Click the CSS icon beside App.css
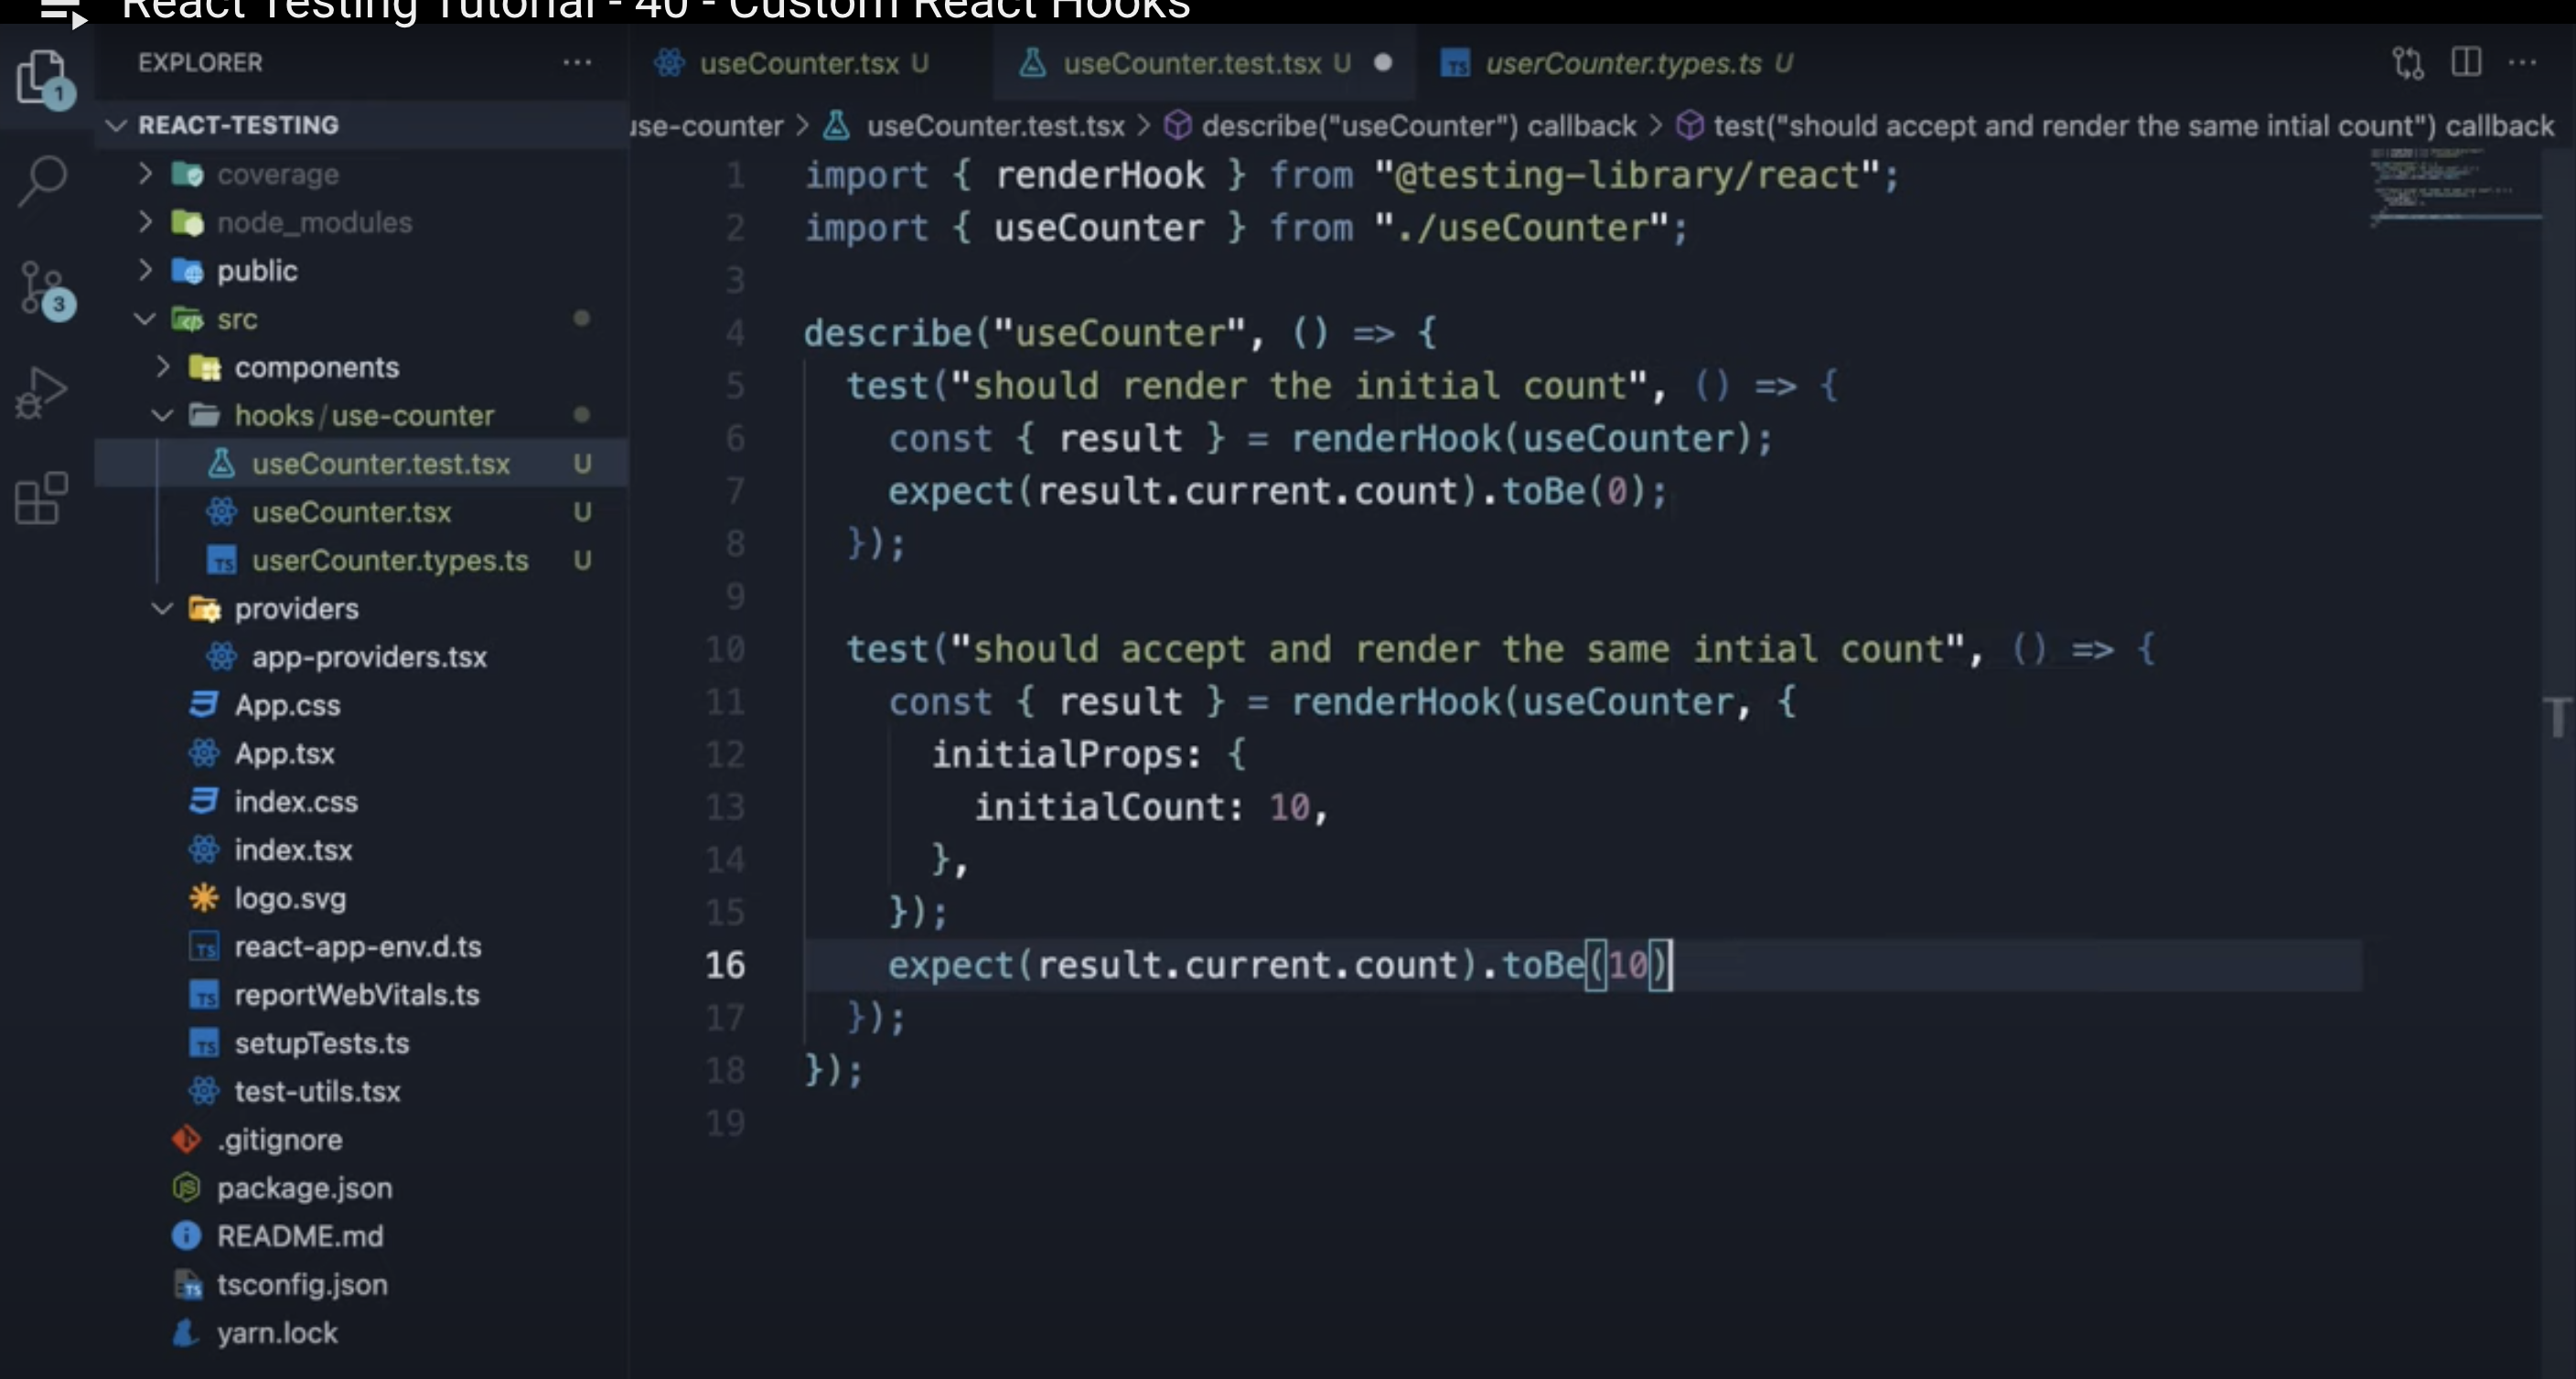The width and height of the screenshot is (2576, 1379). coord(204,705)
